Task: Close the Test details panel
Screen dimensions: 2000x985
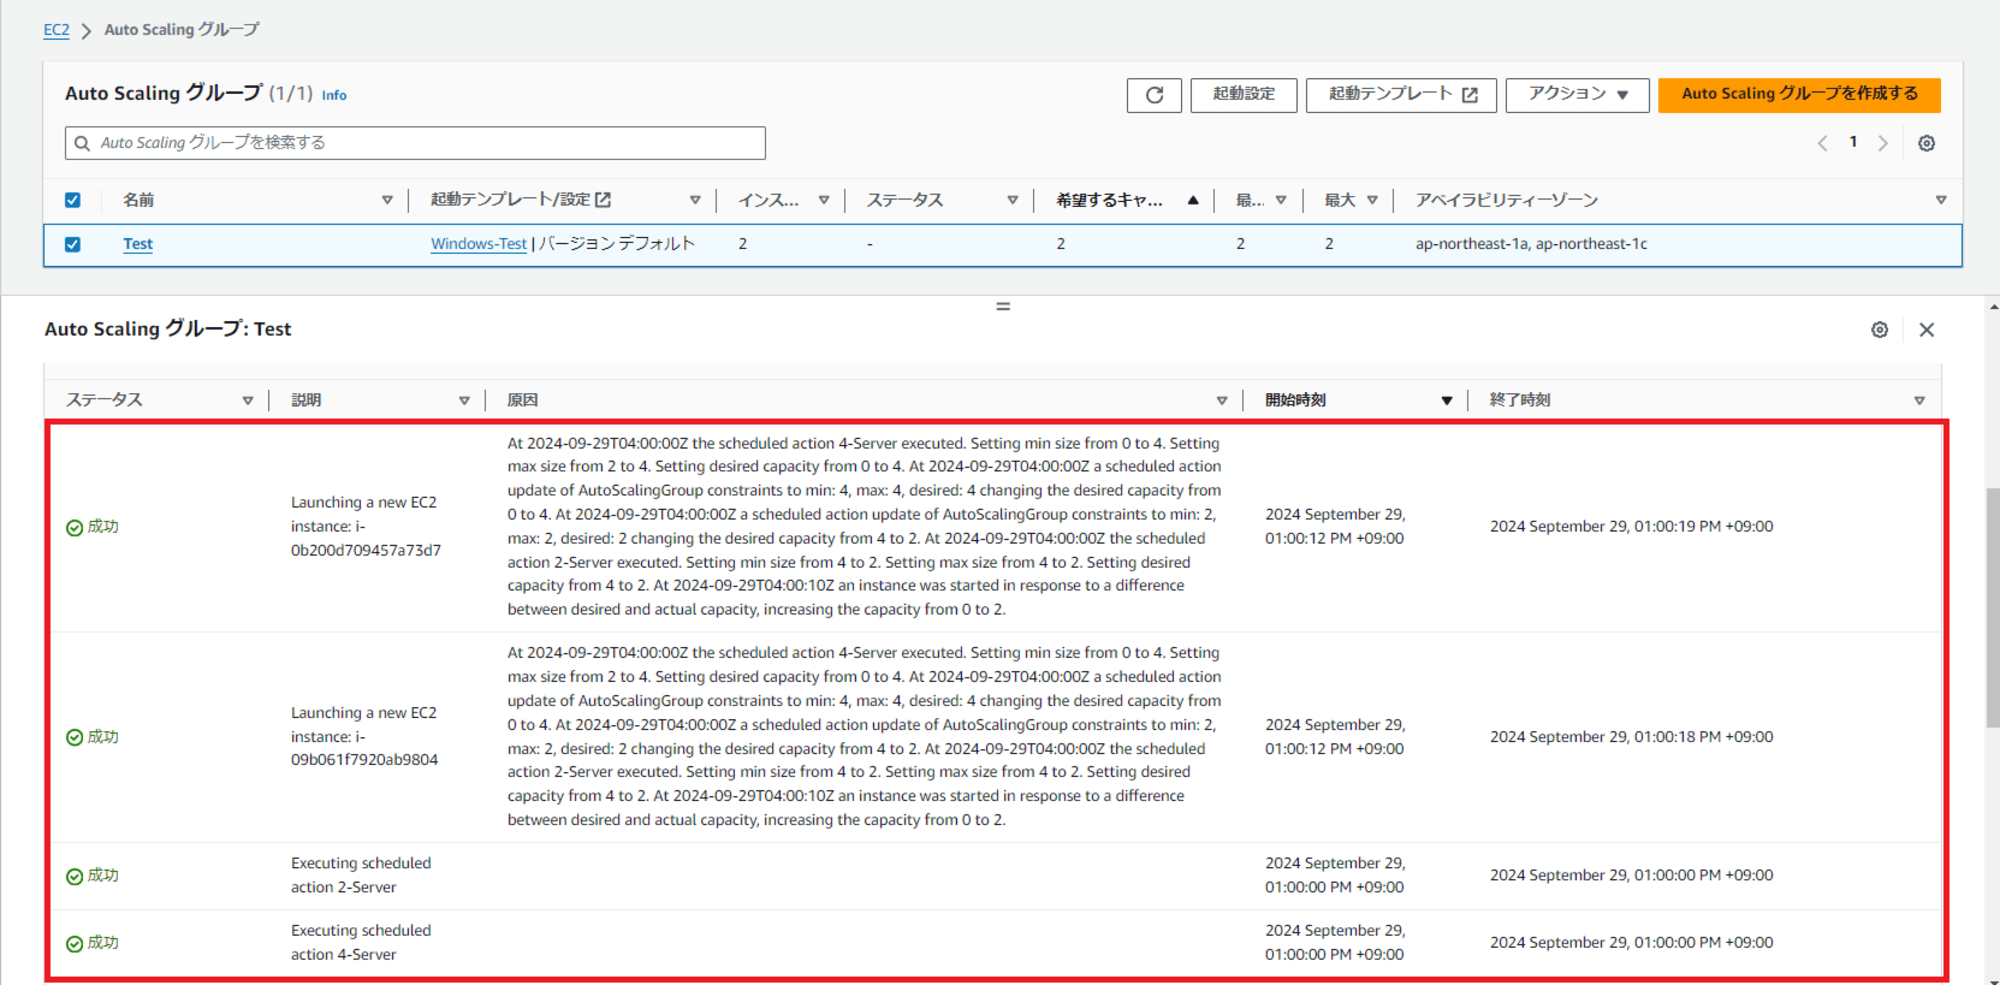Action: pos(1926,330)
